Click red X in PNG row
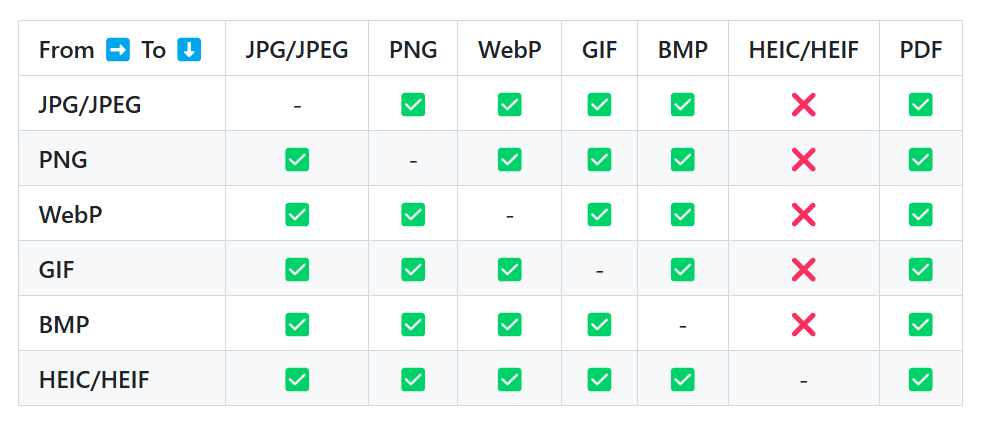 803,159
